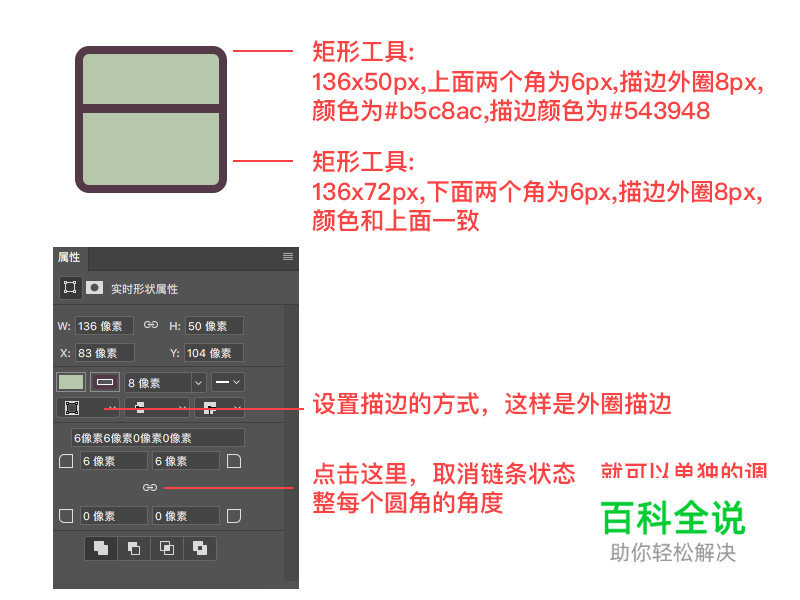Toggle the width-height link constraint

click(x=151, y=325)
